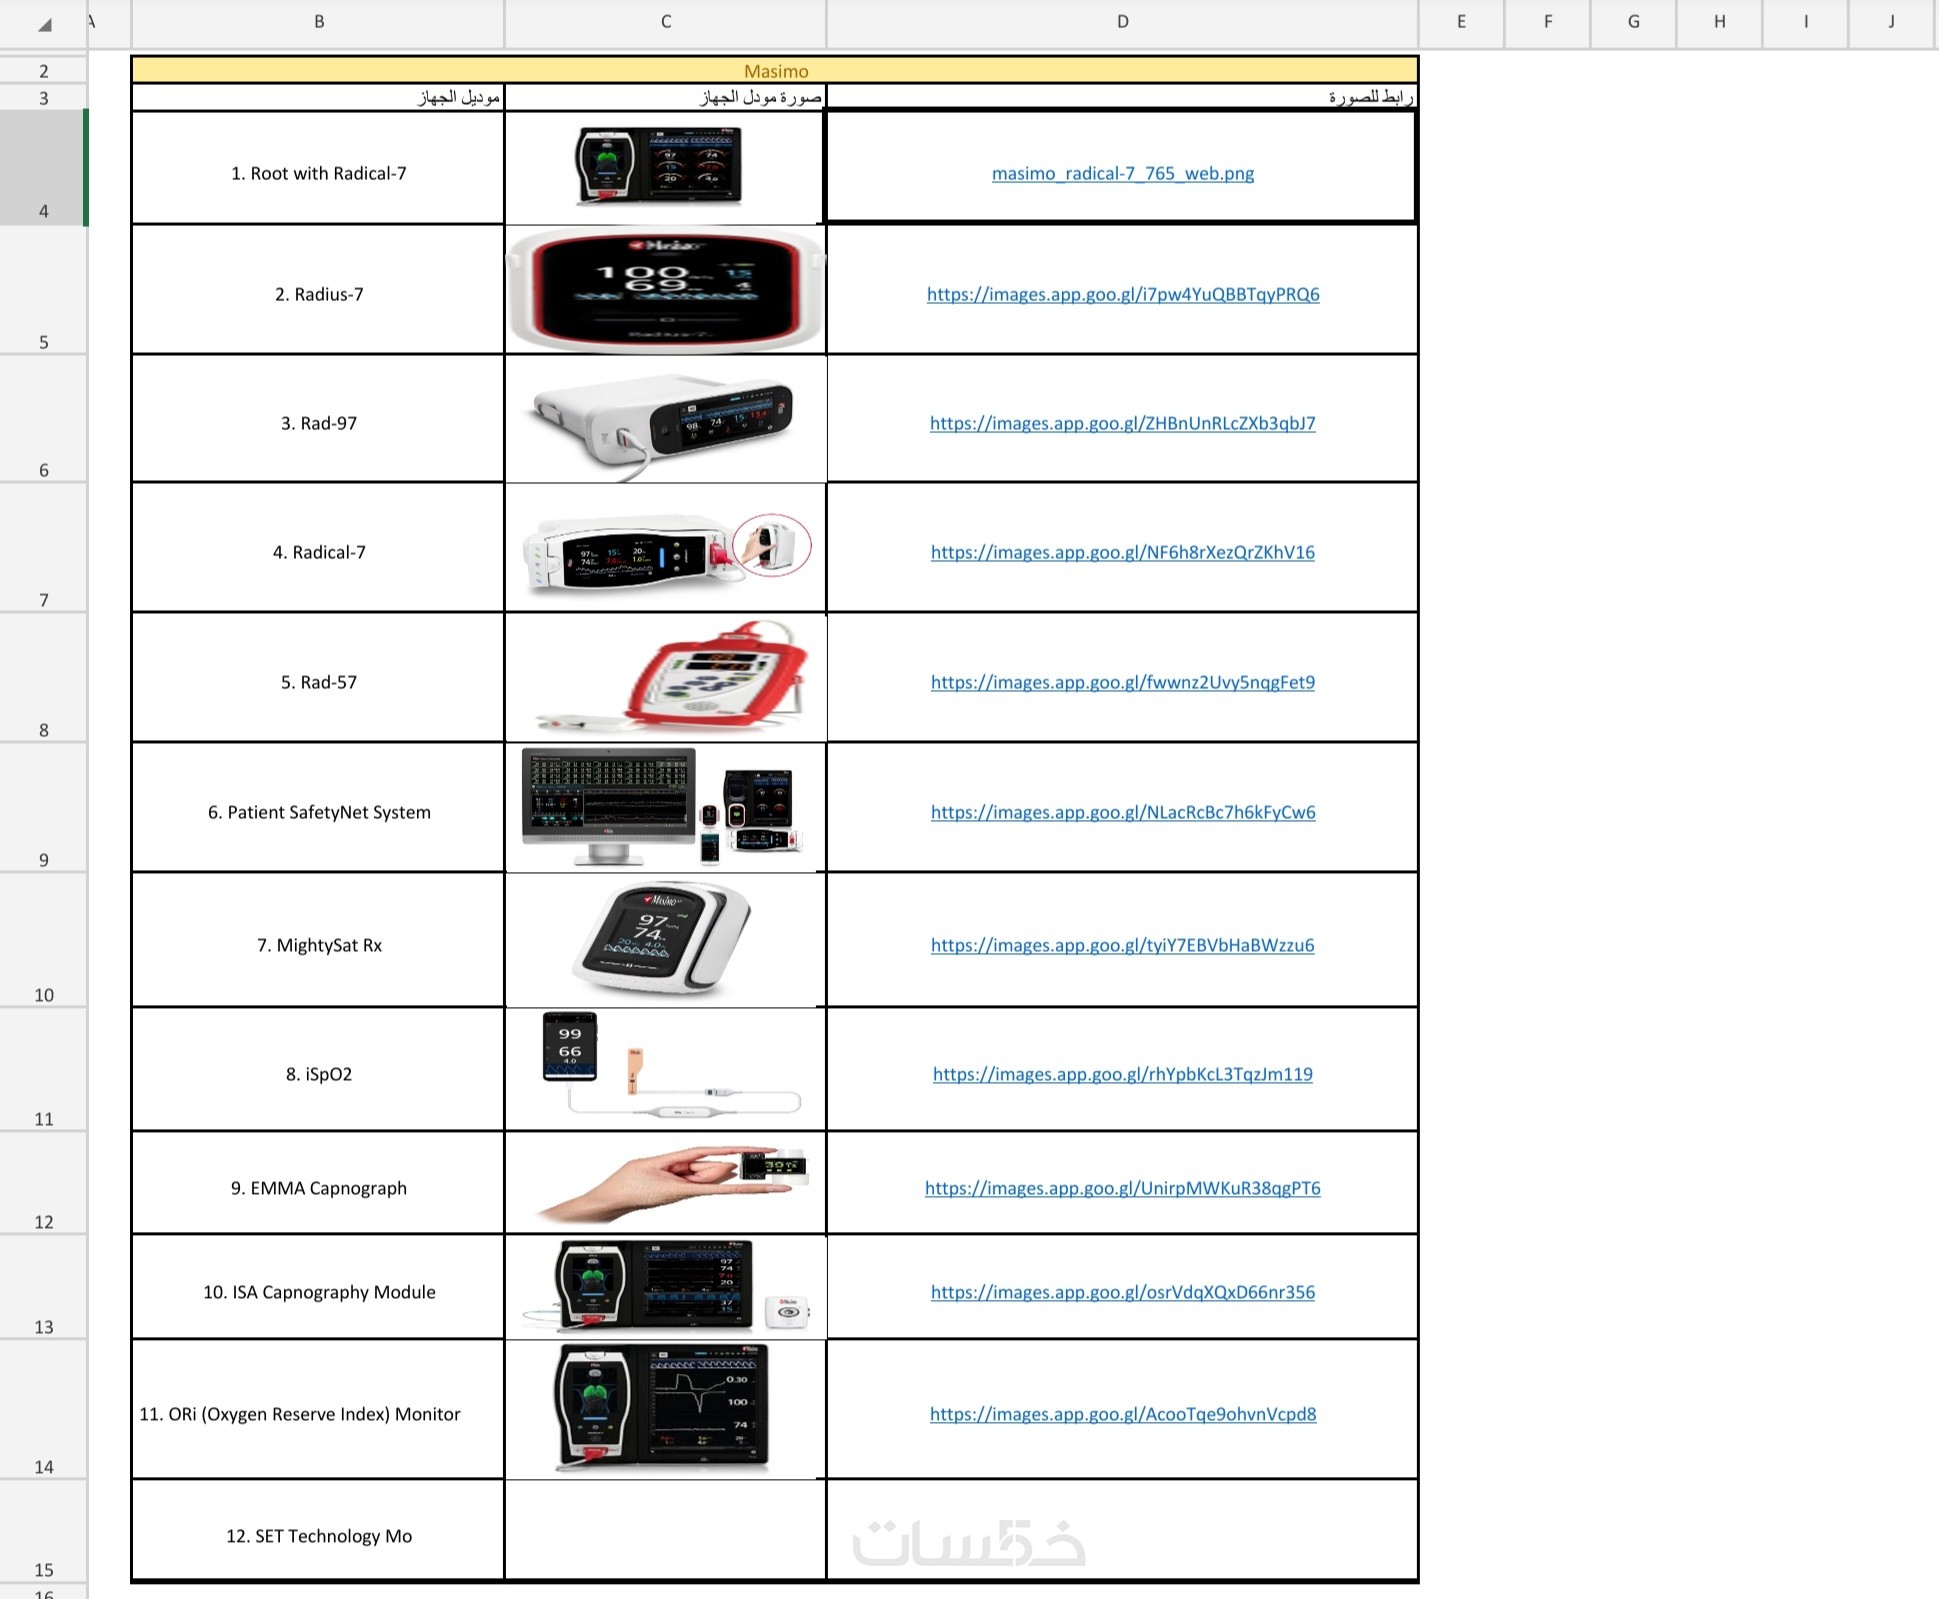This screenshot has height=1599, width=1939.
Task: Open the masimo_radical-7_765_web.png link
Action: coord(1122,174)
